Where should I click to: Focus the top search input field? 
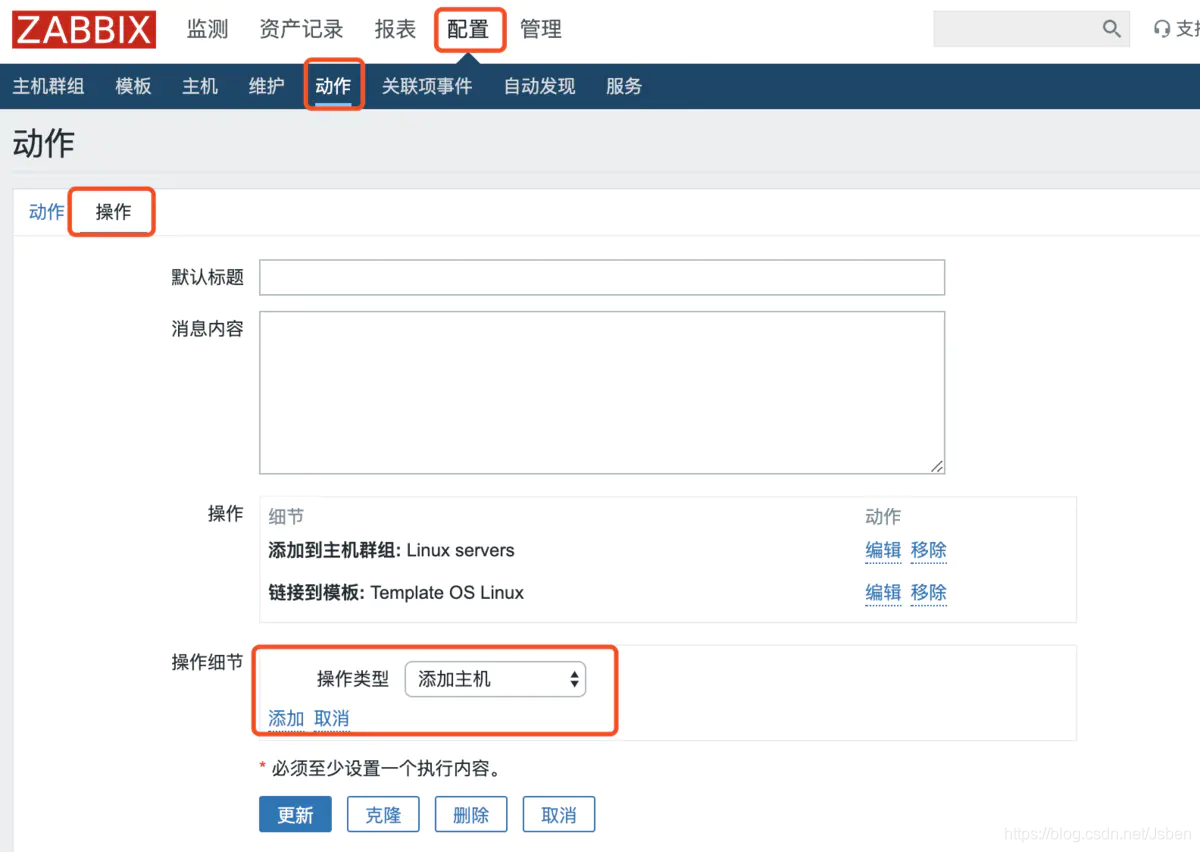pyautogui.click(x=1016, y=29)
